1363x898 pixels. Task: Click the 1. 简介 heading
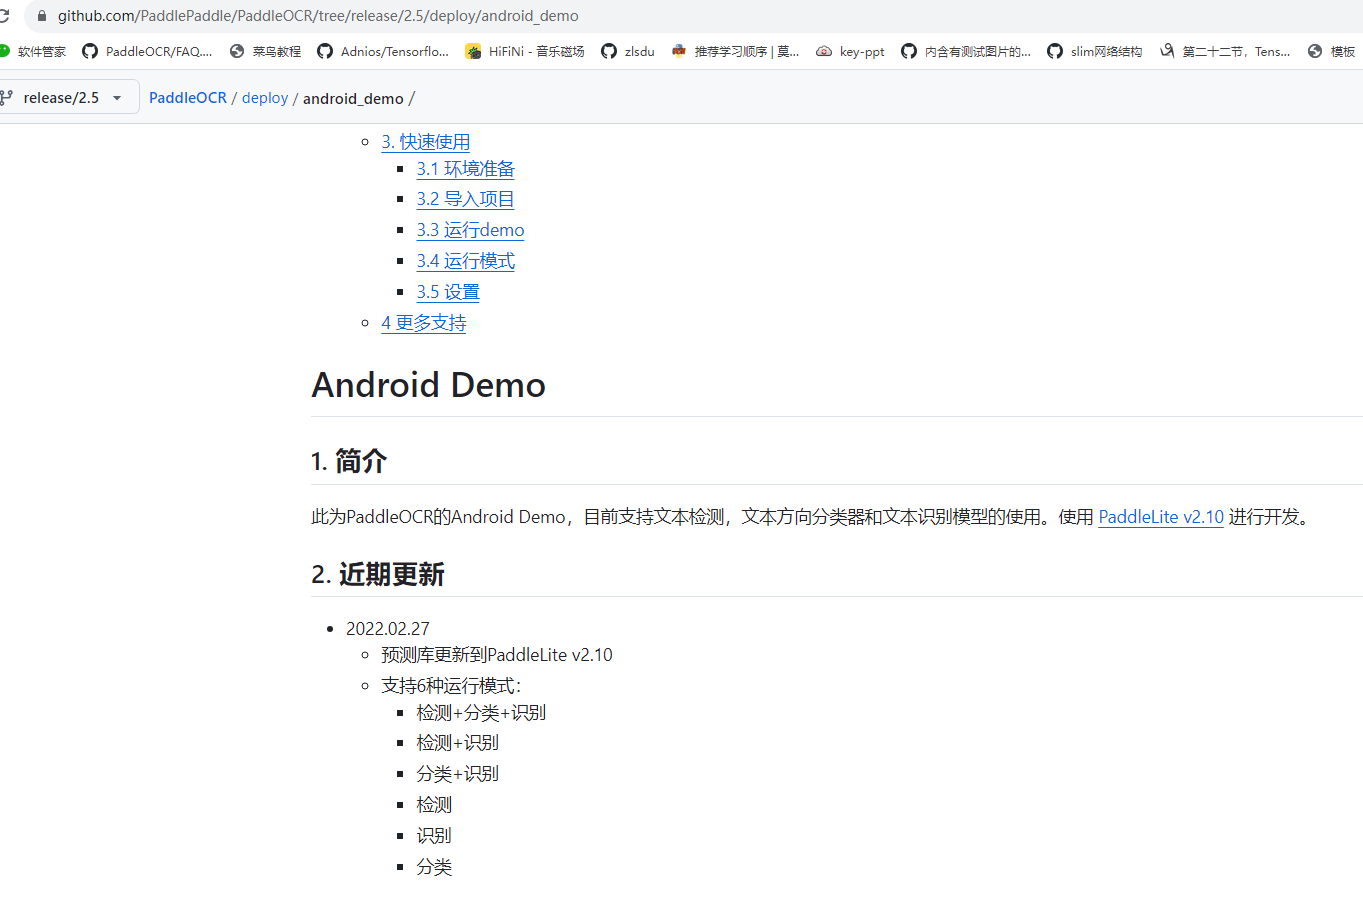click(348, 461)
